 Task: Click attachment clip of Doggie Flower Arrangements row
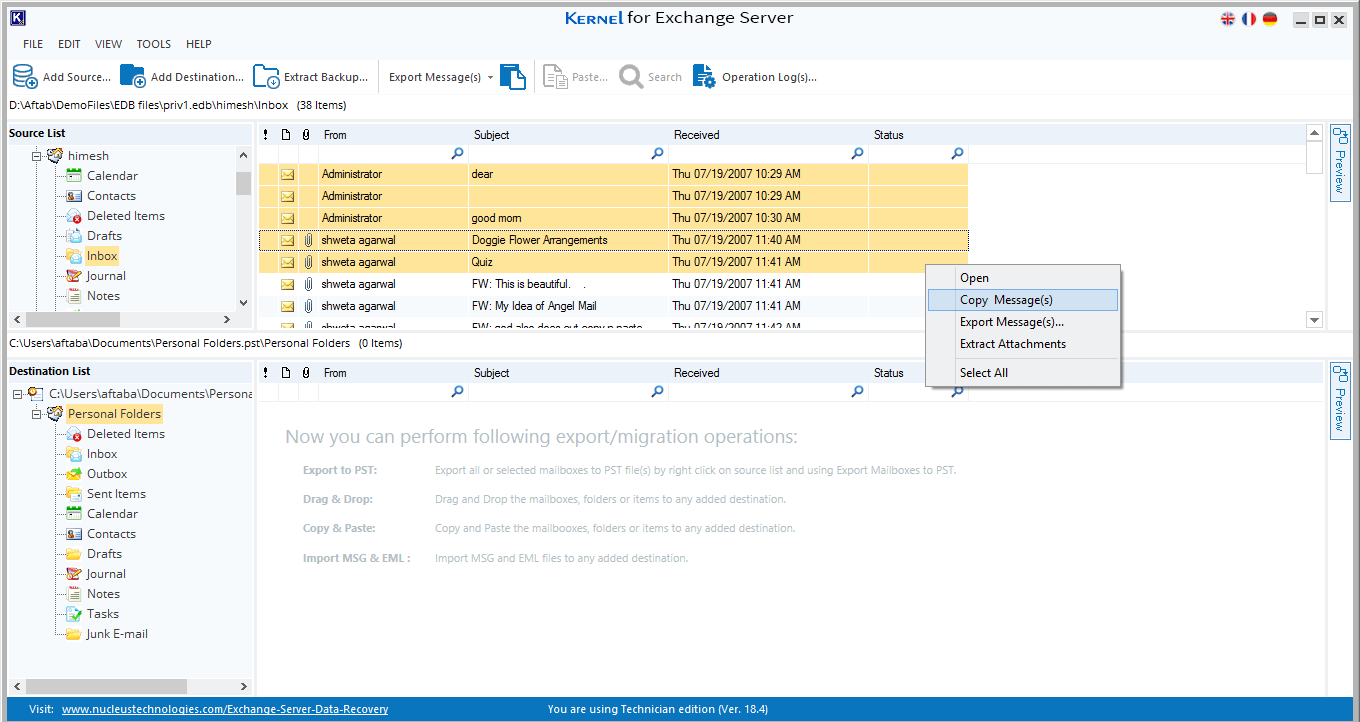click(308, 240)
